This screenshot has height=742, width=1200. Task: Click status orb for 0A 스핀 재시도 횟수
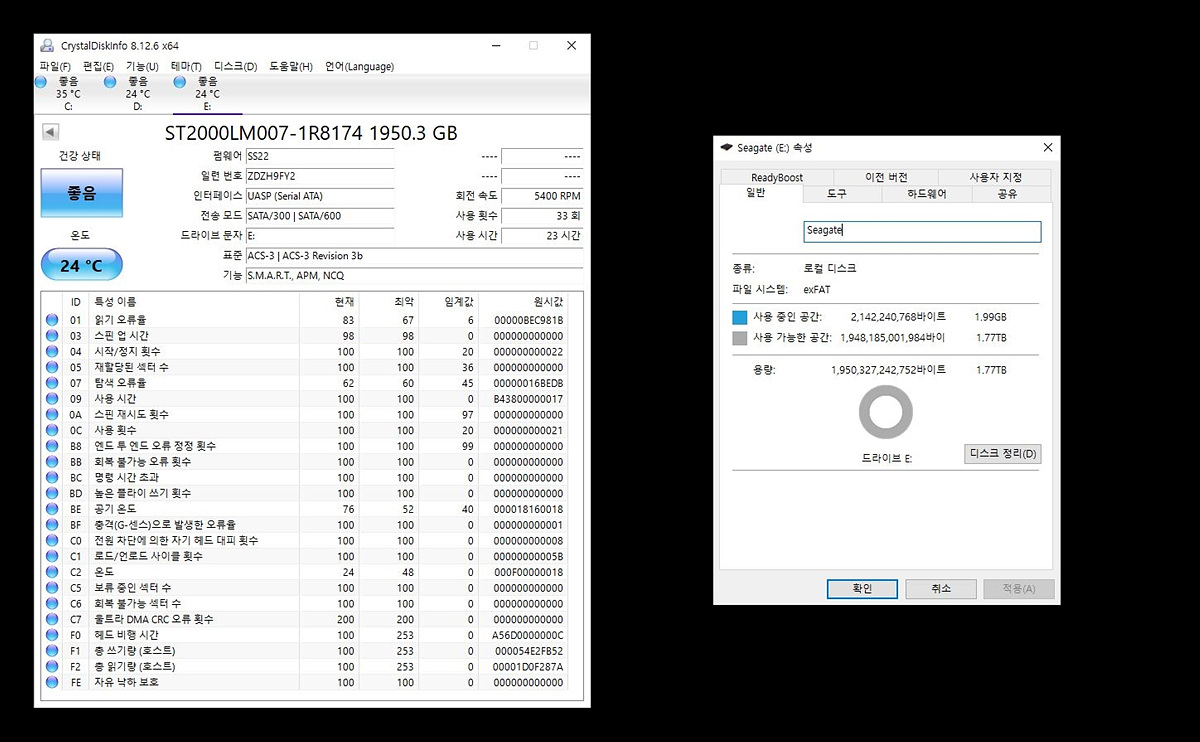pyautogui.click(x=52, y=415)
